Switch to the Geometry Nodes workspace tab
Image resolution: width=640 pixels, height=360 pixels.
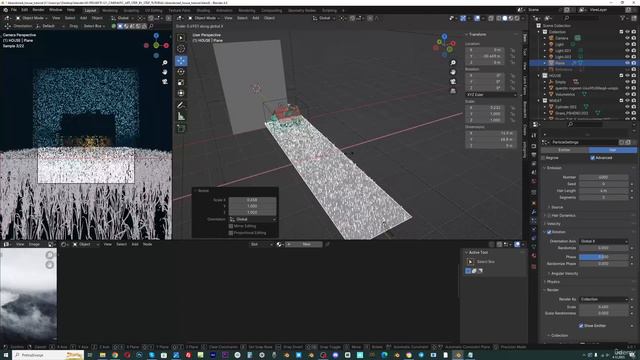pyautogui.click(x=302, y=11)
